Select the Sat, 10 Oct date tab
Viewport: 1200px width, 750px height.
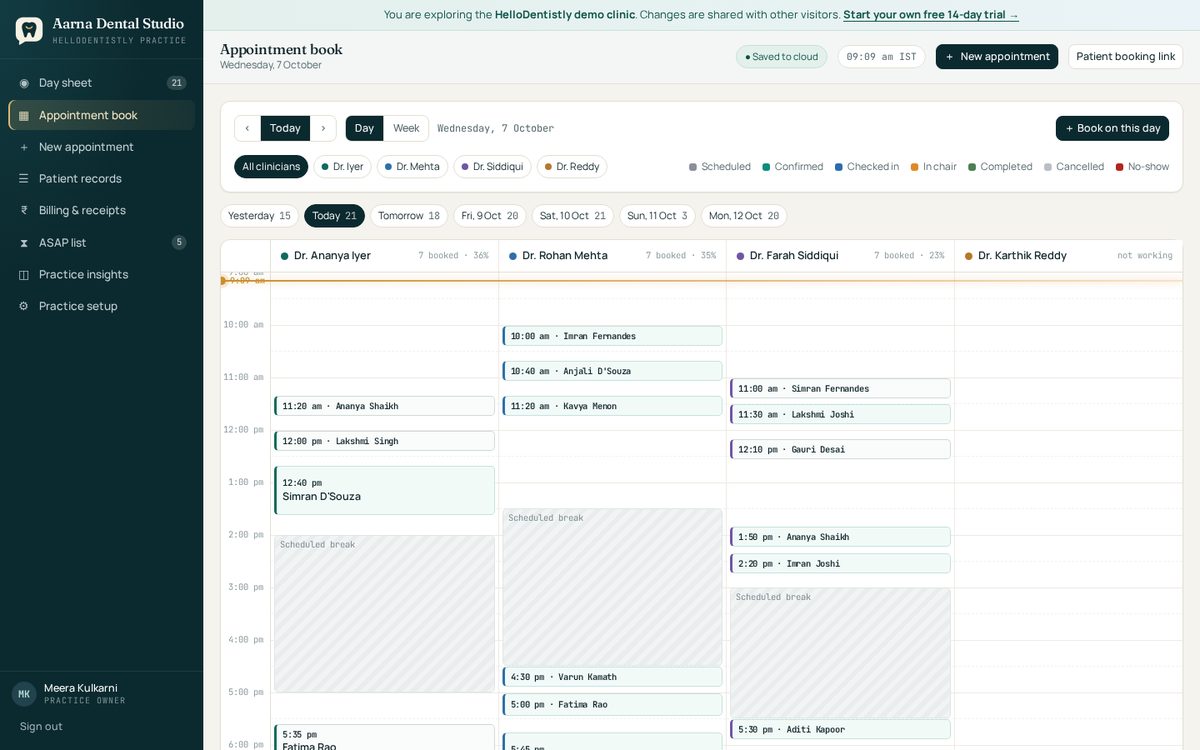click(x=573, y=216)
